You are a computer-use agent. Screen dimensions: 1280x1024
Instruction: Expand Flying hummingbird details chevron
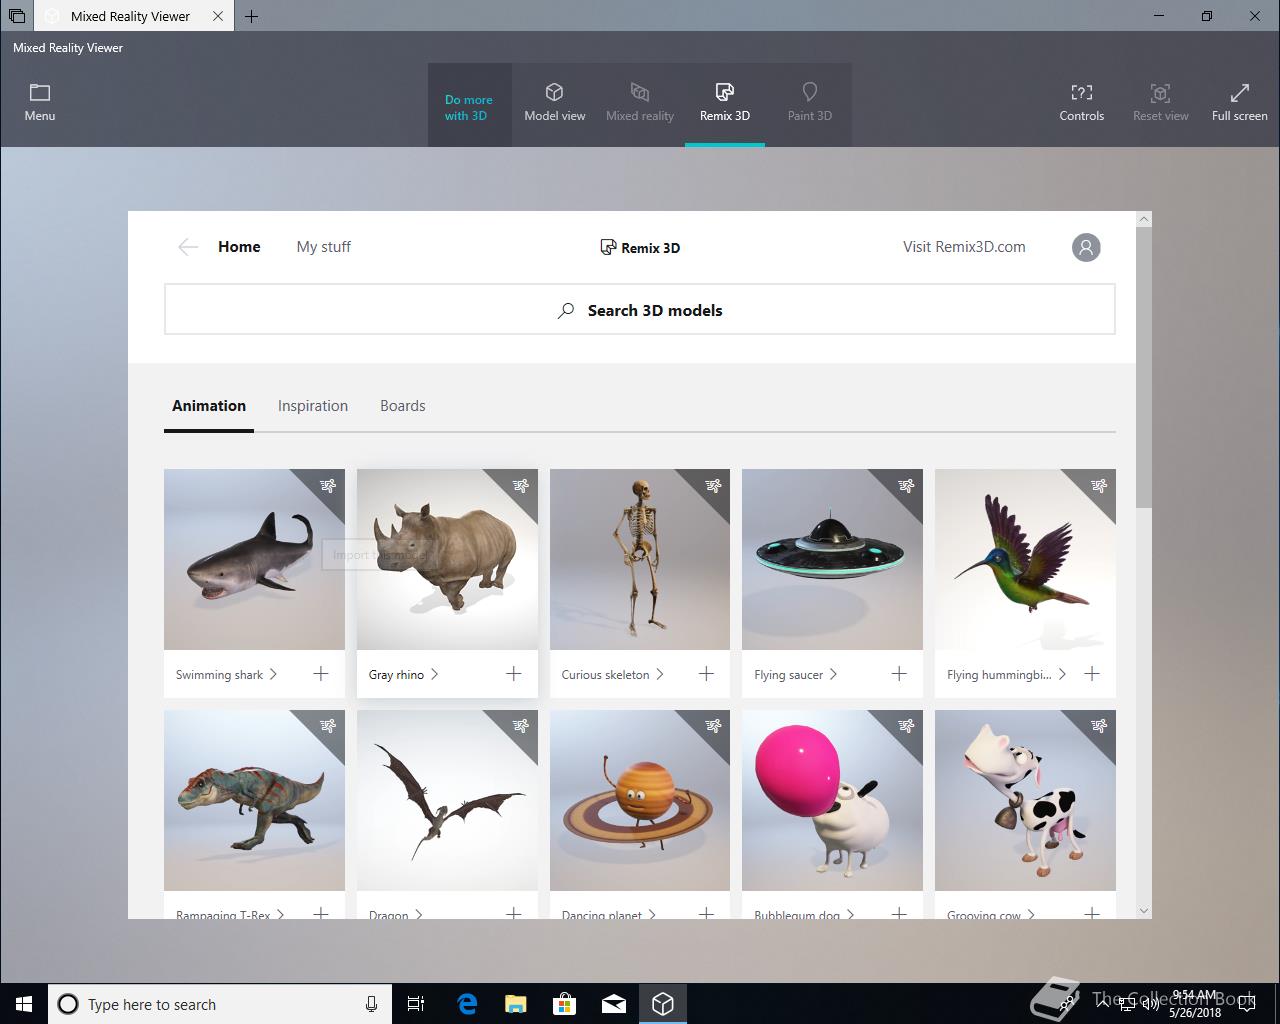tap(1062, 674)
